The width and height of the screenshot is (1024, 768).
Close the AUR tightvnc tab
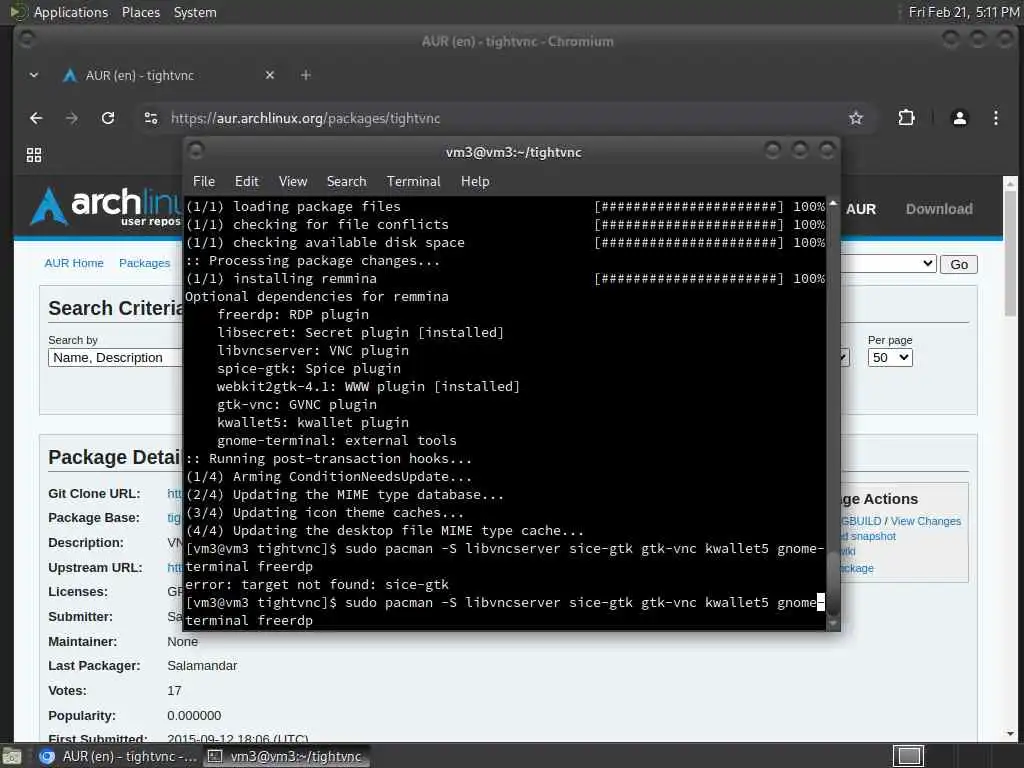point(270,75)
